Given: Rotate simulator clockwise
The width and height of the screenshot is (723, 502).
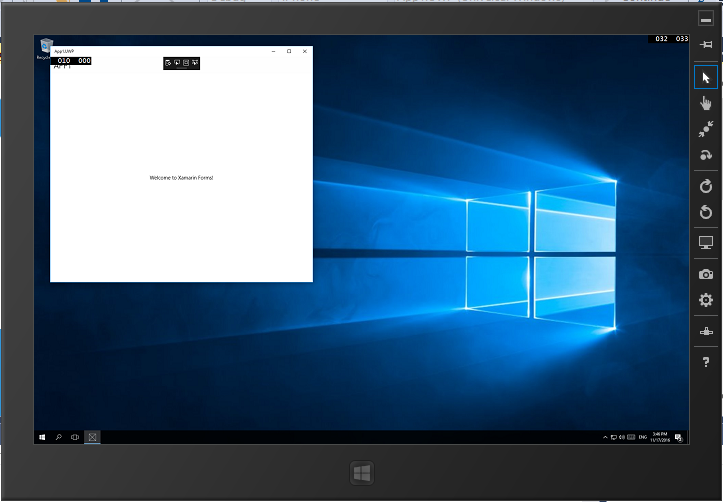Looking at the screenshot, I should (705, 186).
